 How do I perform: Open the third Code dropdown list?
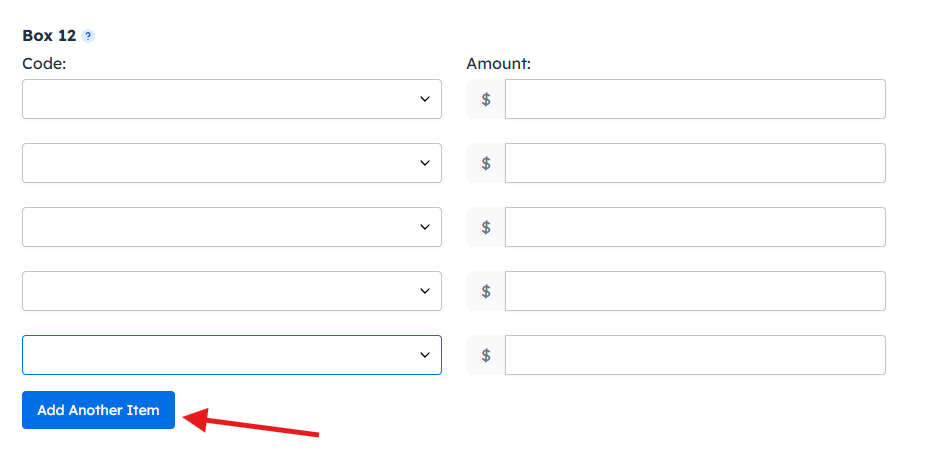point(231,227)
